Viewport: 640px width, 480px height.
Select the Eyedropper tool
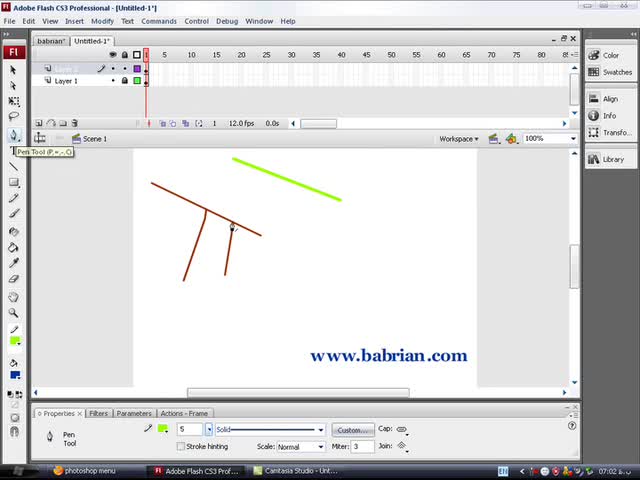[13, 263]
